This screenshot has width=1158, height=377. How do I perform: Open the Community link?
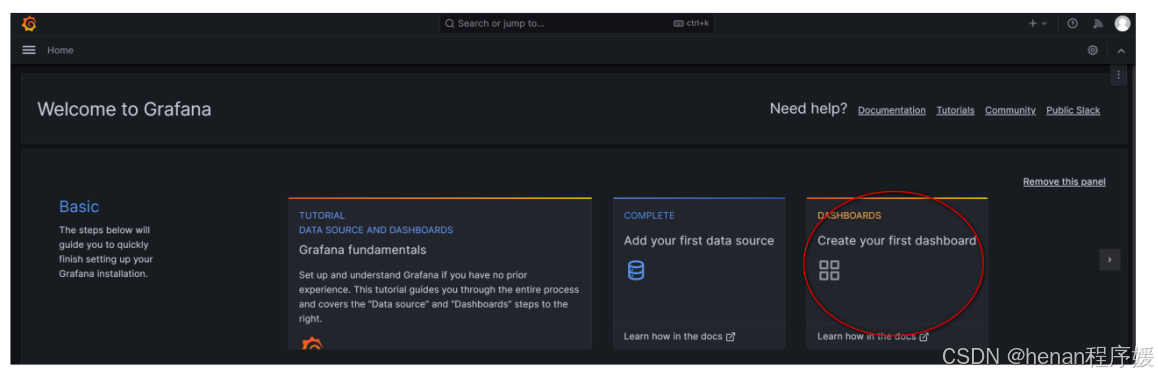click(1010, 110)
